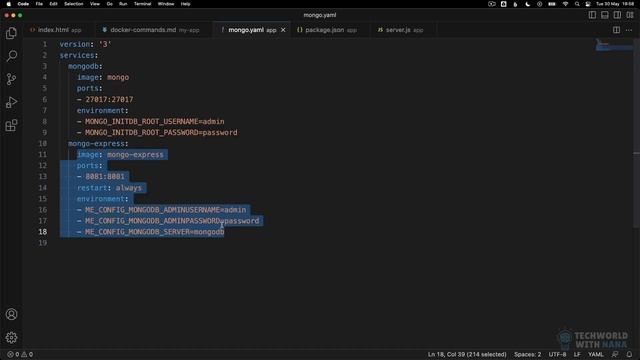Image resolution: width=640 pixels, height=360 pixels.
Task: Open the Customize Layout icon
Action: (x=630, y=15)
